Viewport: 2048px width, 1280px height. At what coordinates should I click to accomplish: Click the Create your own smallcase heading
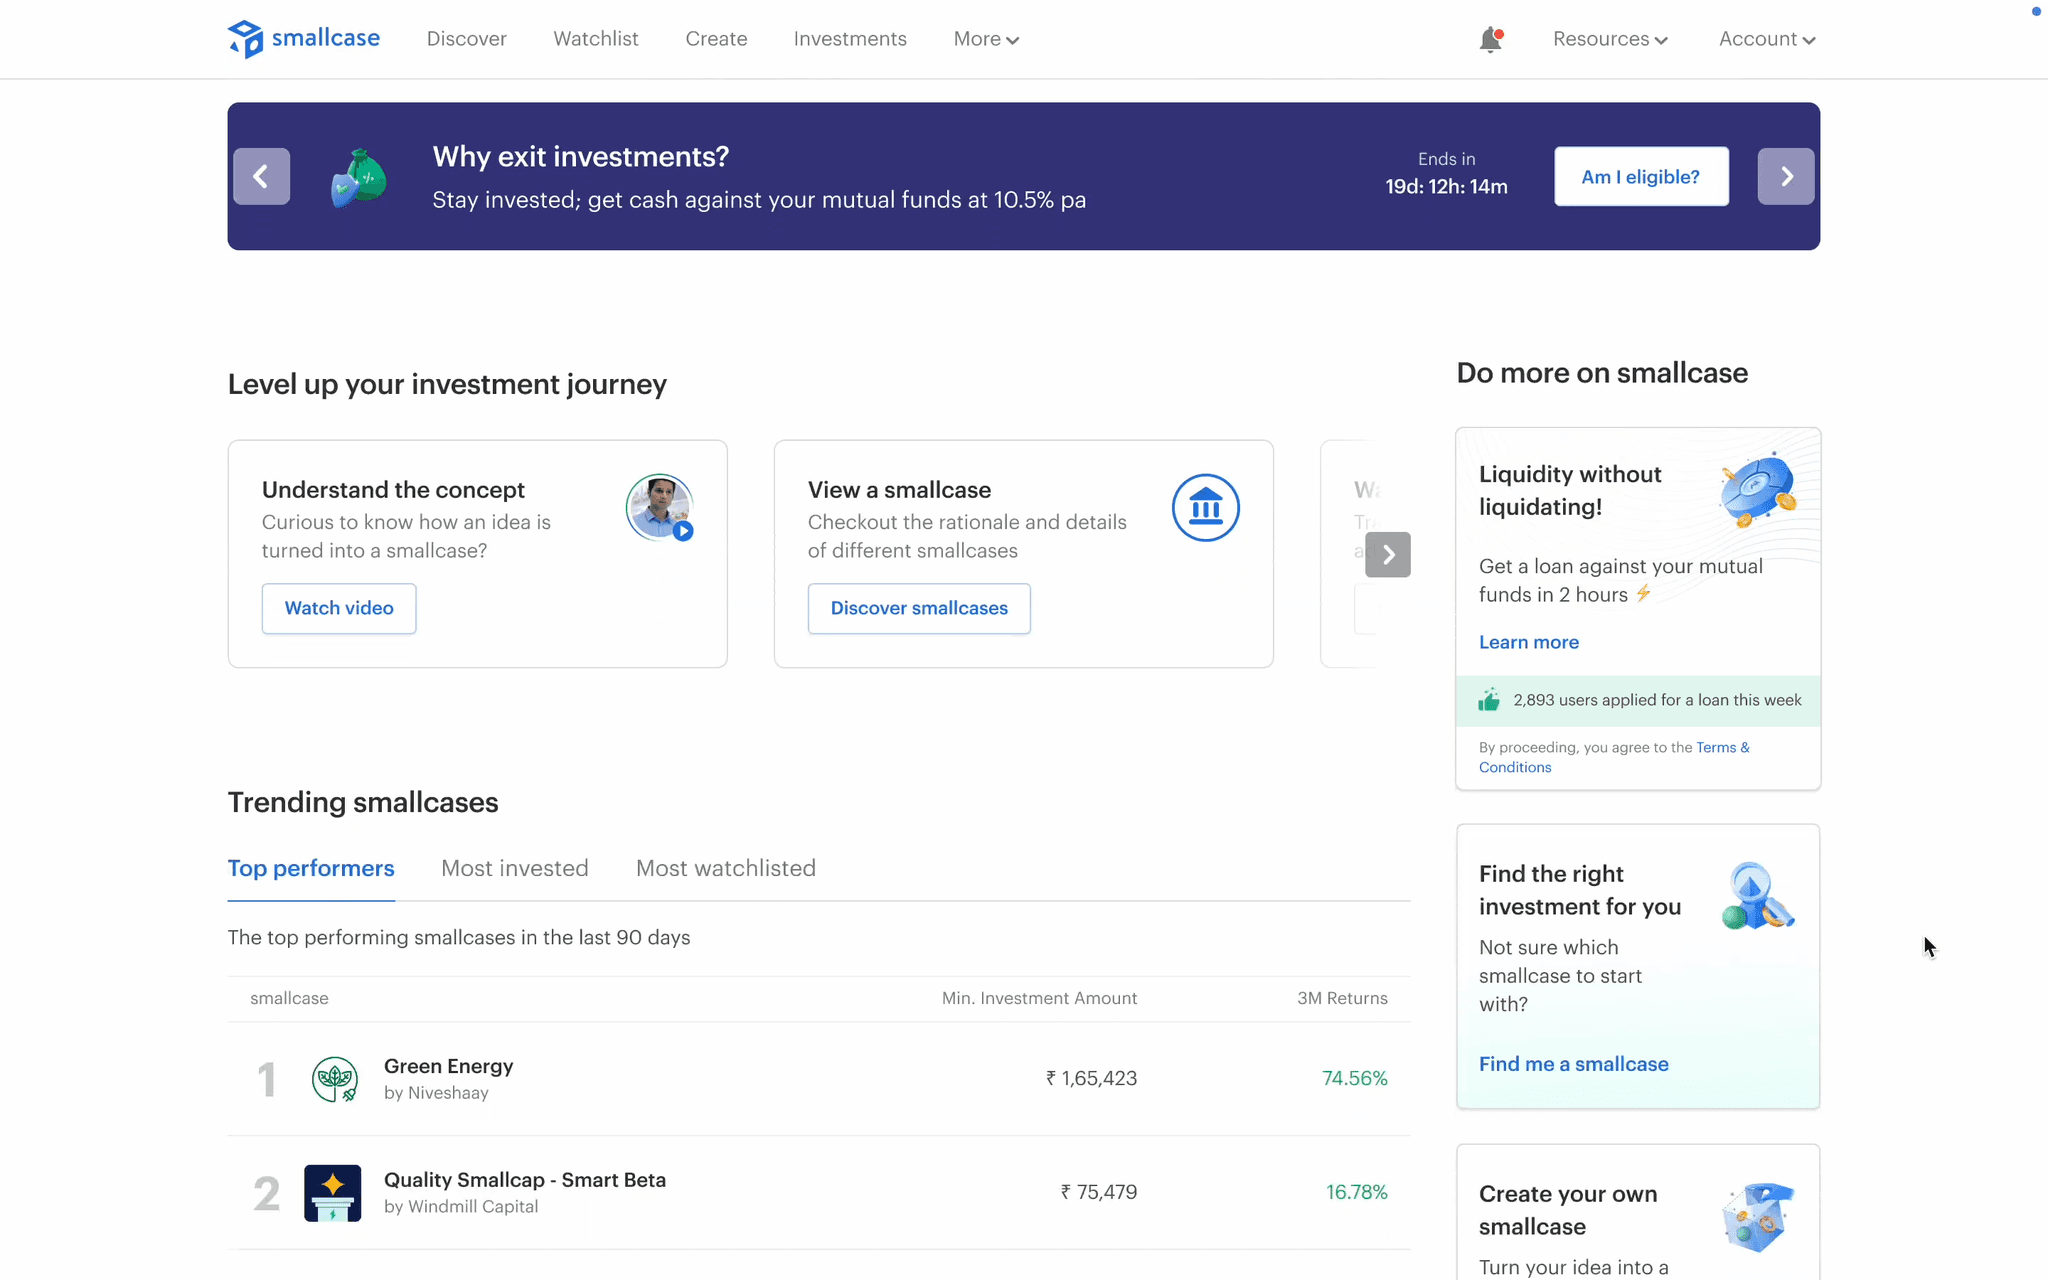[1568, 1210]
